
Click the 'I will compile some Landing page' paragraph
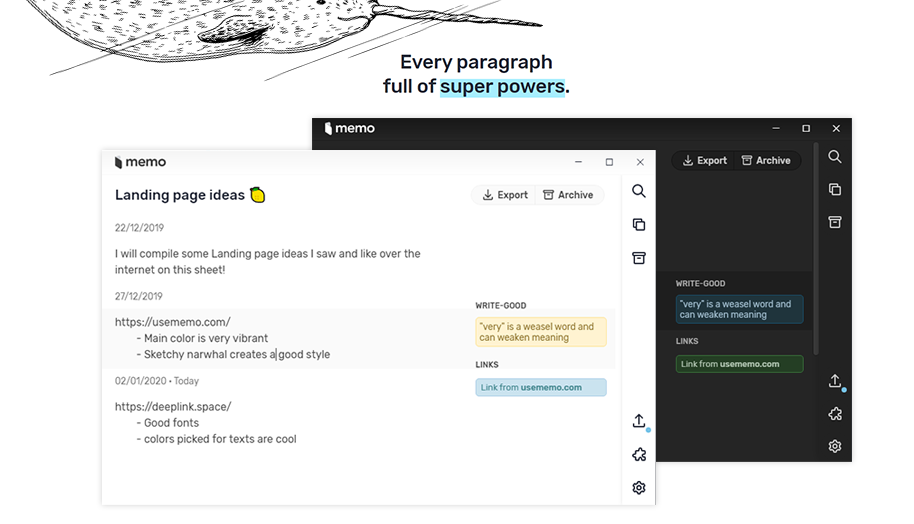(x=268, y=262)
